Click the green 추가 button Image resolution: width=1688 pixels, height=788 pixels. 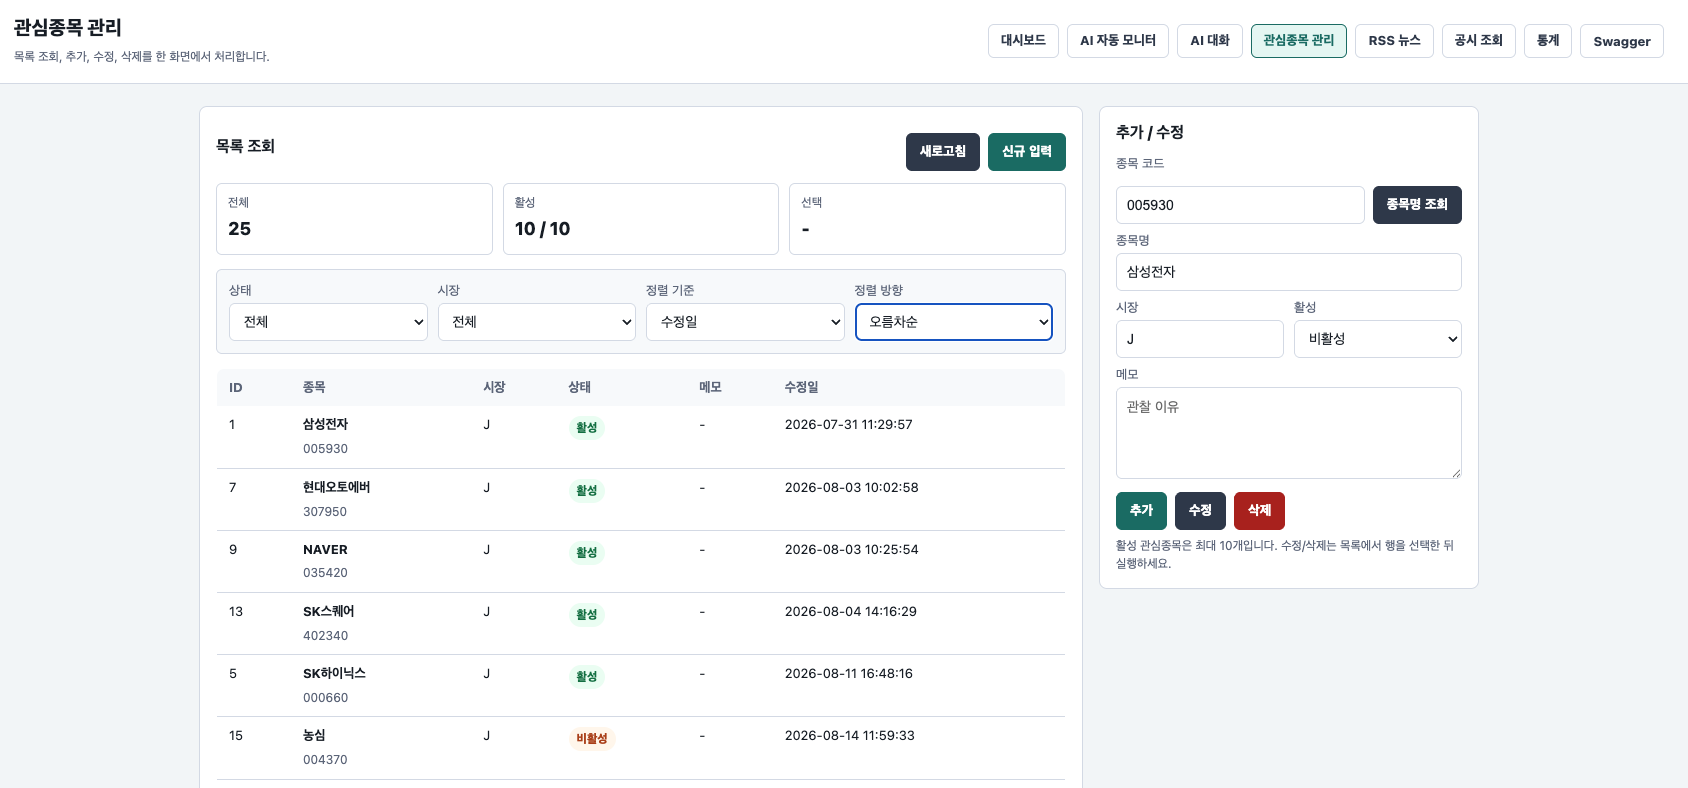1141,511
